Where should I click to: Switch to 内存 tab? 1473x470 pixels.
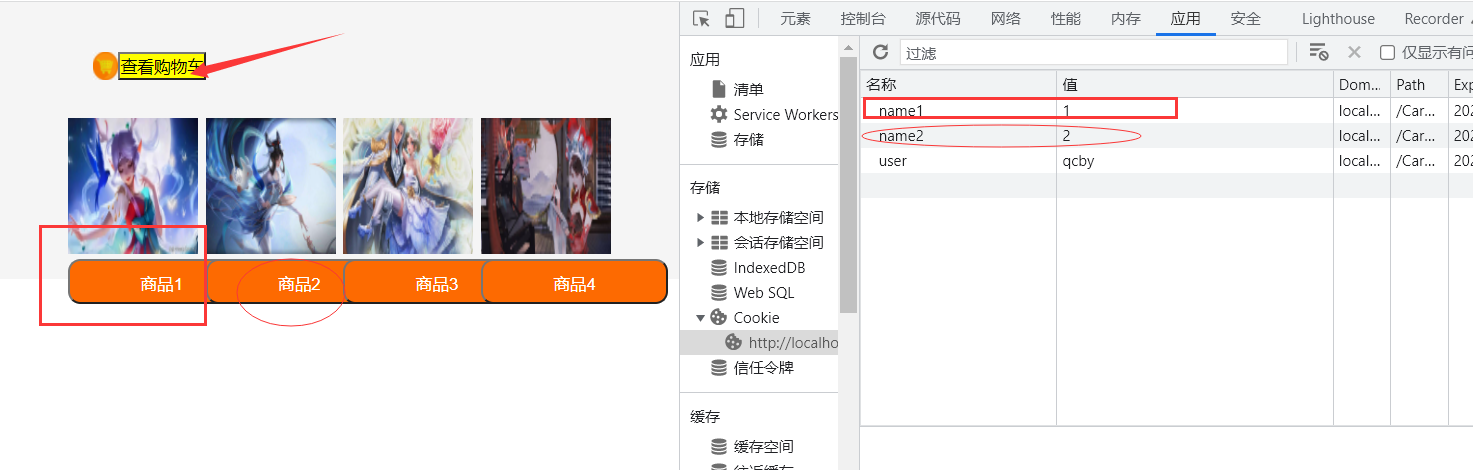pyautogui.click(x=1126, y=18)
